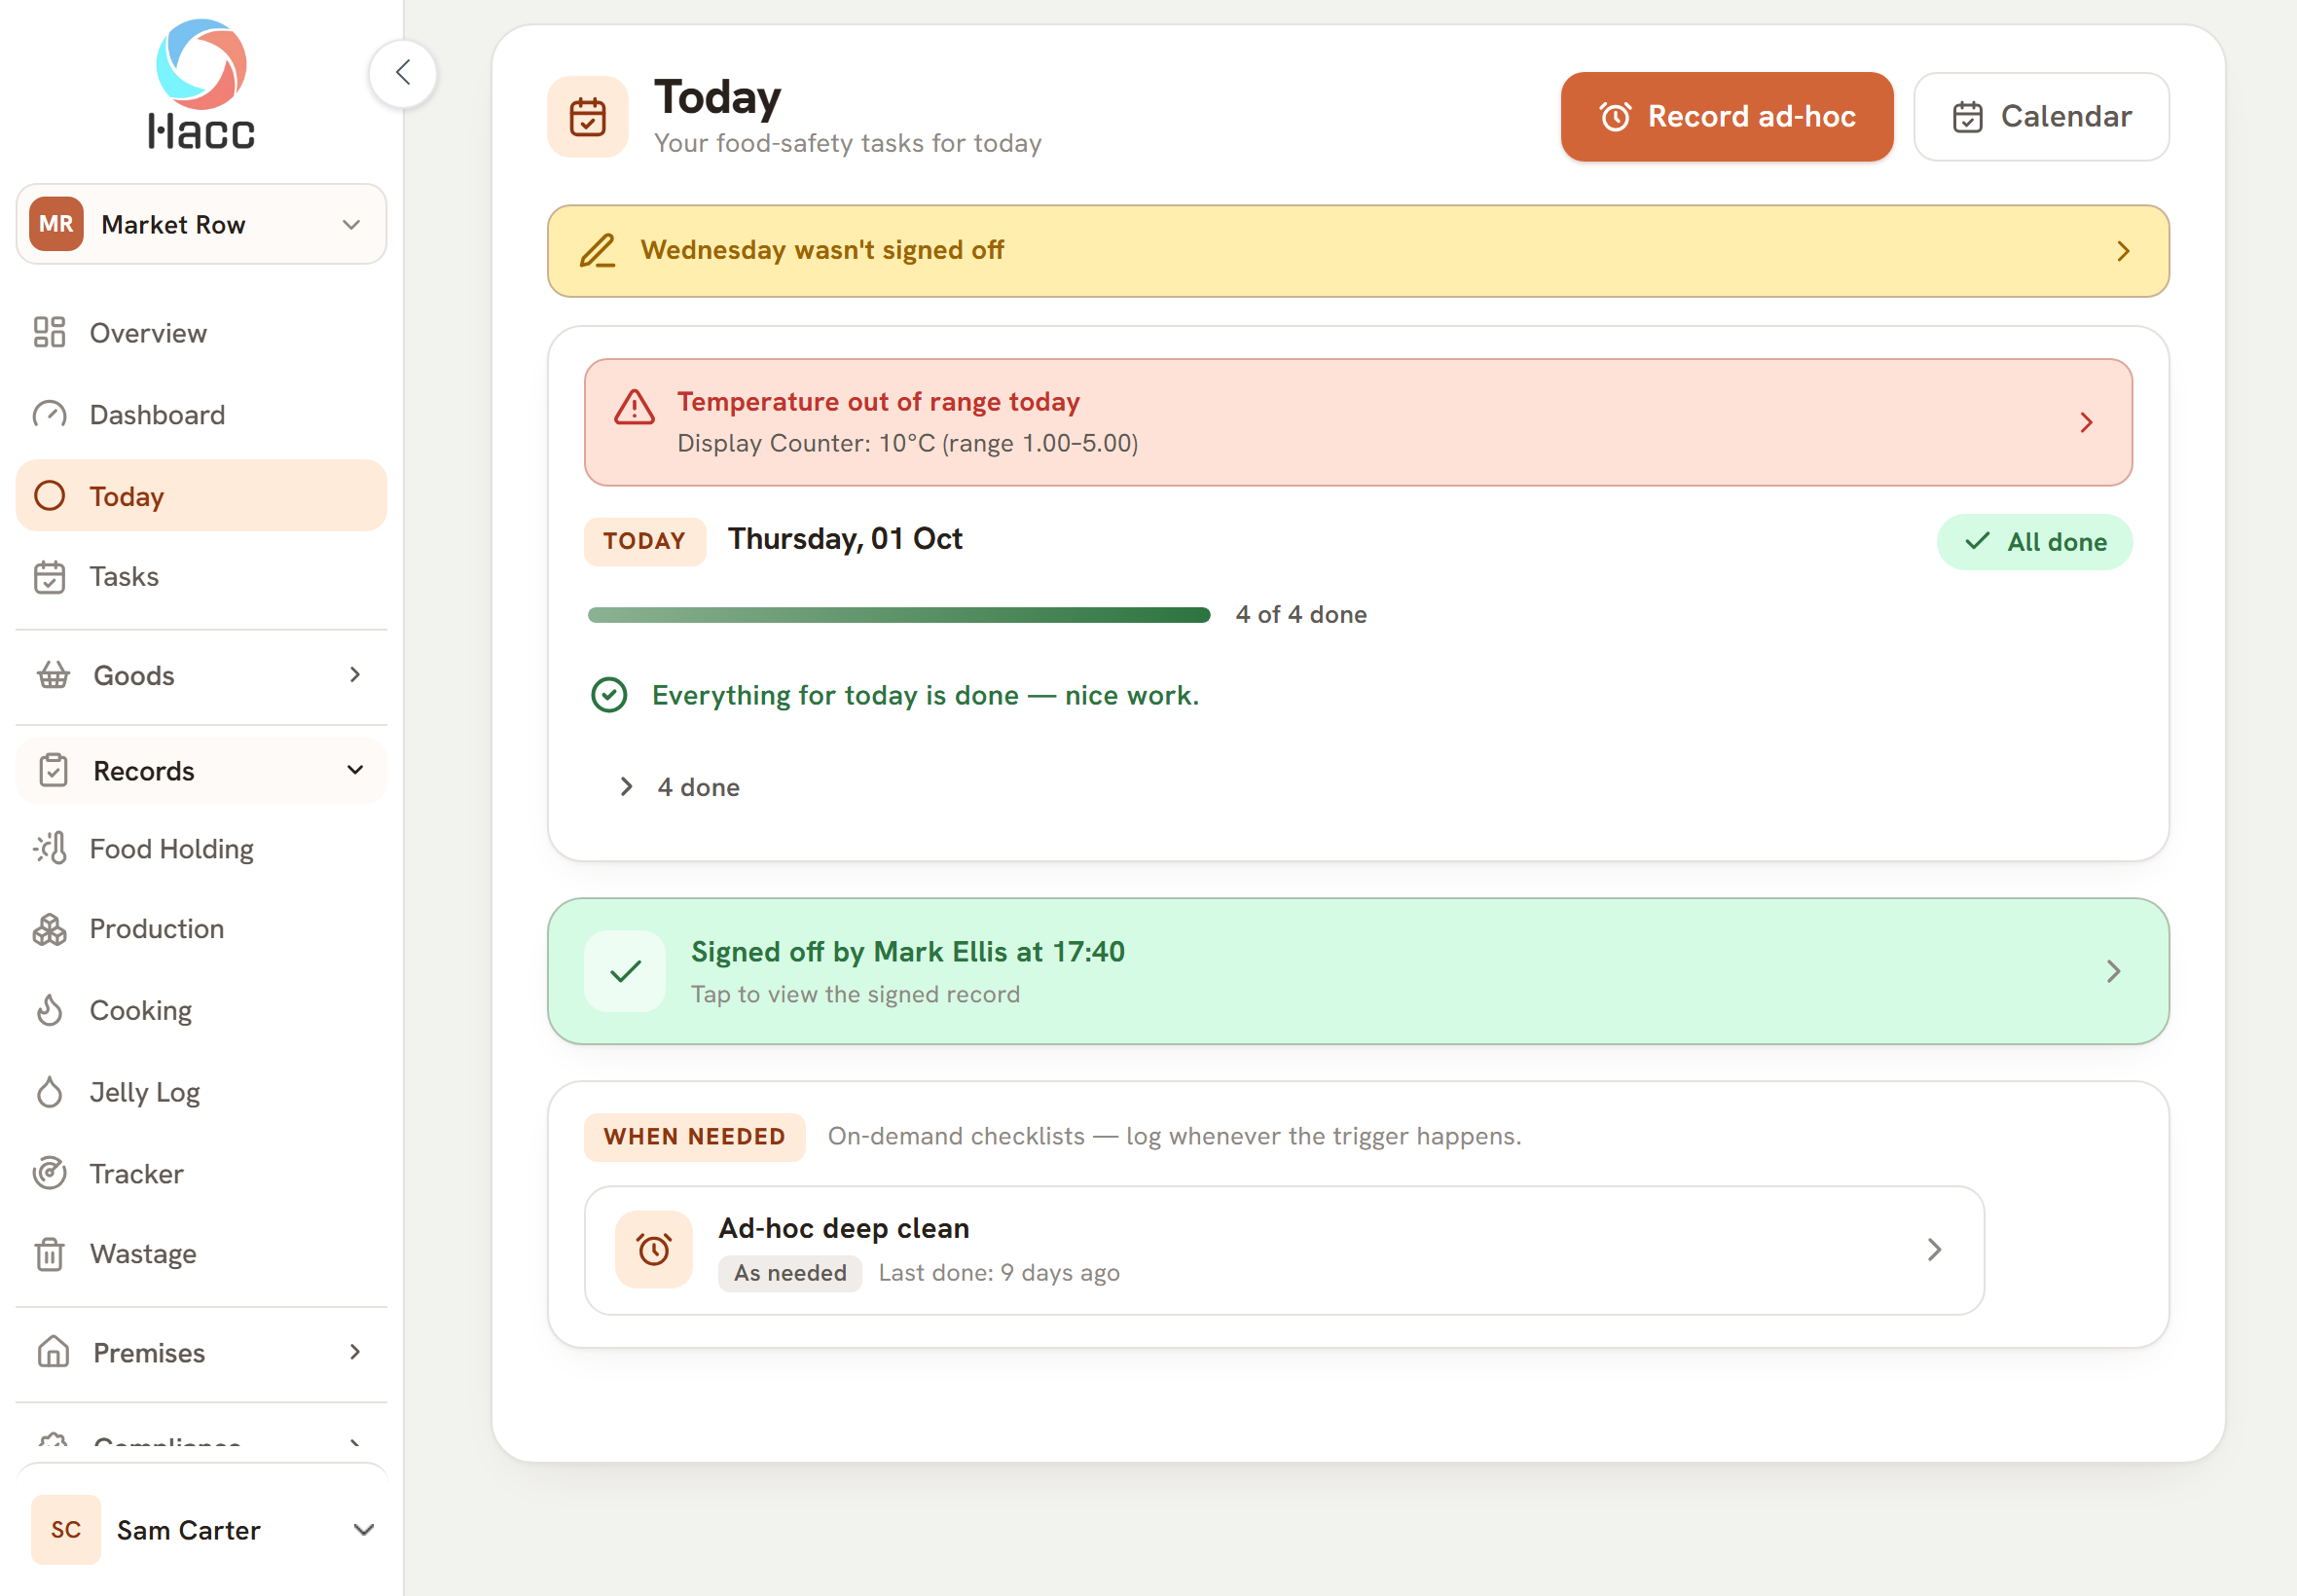Open the Sam Carter user menu
Screen dimensions: 2297x1596
point(201,1530)
